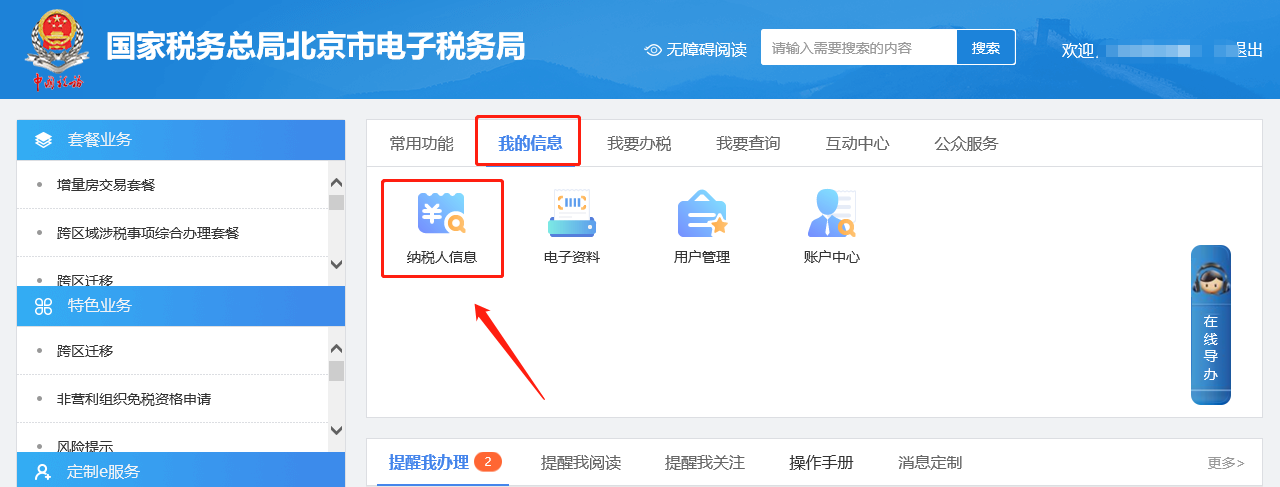Open the 用户管理 icon
1280x487 pixels.
pyautogui.click(x=702, y=212)
